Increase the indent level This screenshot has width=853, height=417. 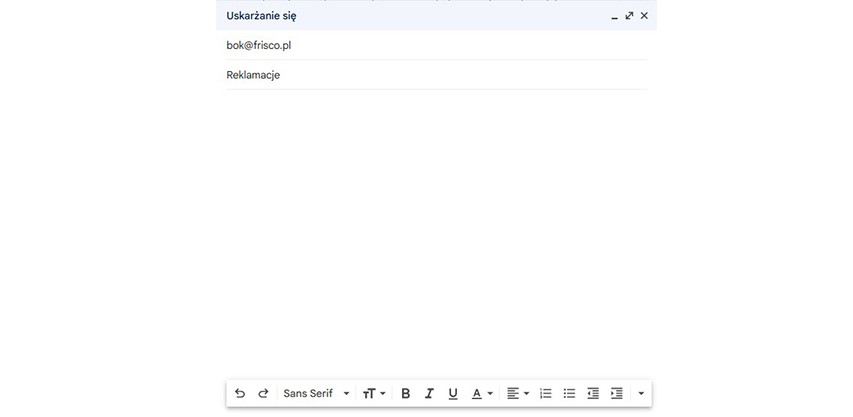(616, 393)
